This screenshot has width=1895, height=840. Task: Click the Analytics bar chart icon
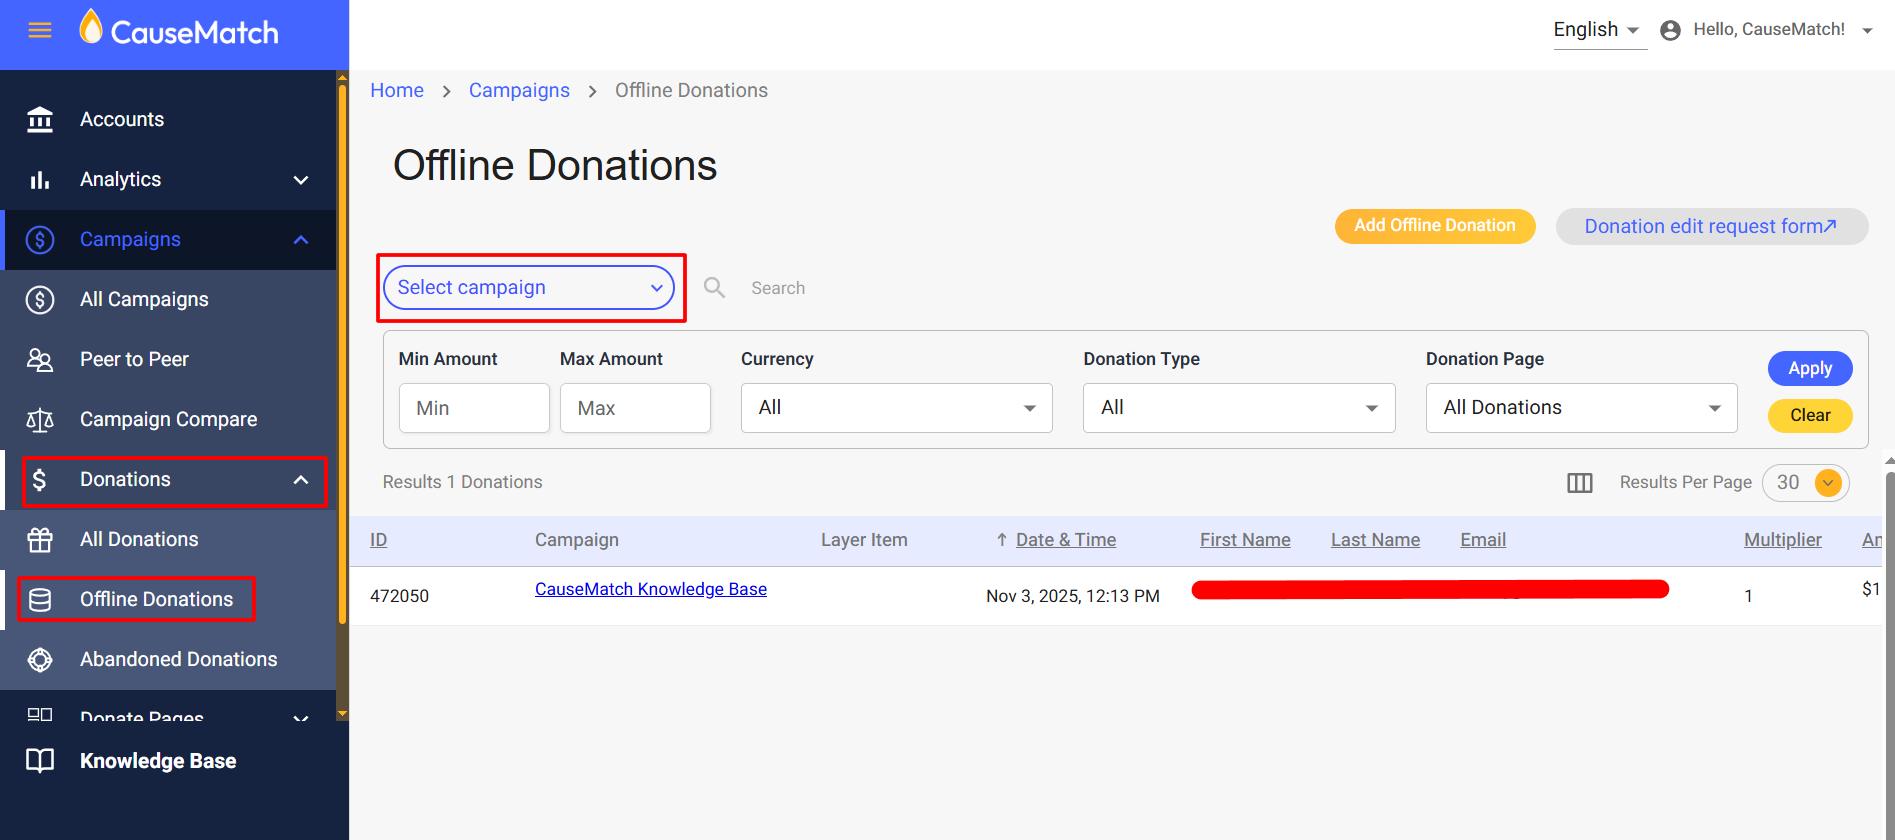tap(40, 180)
